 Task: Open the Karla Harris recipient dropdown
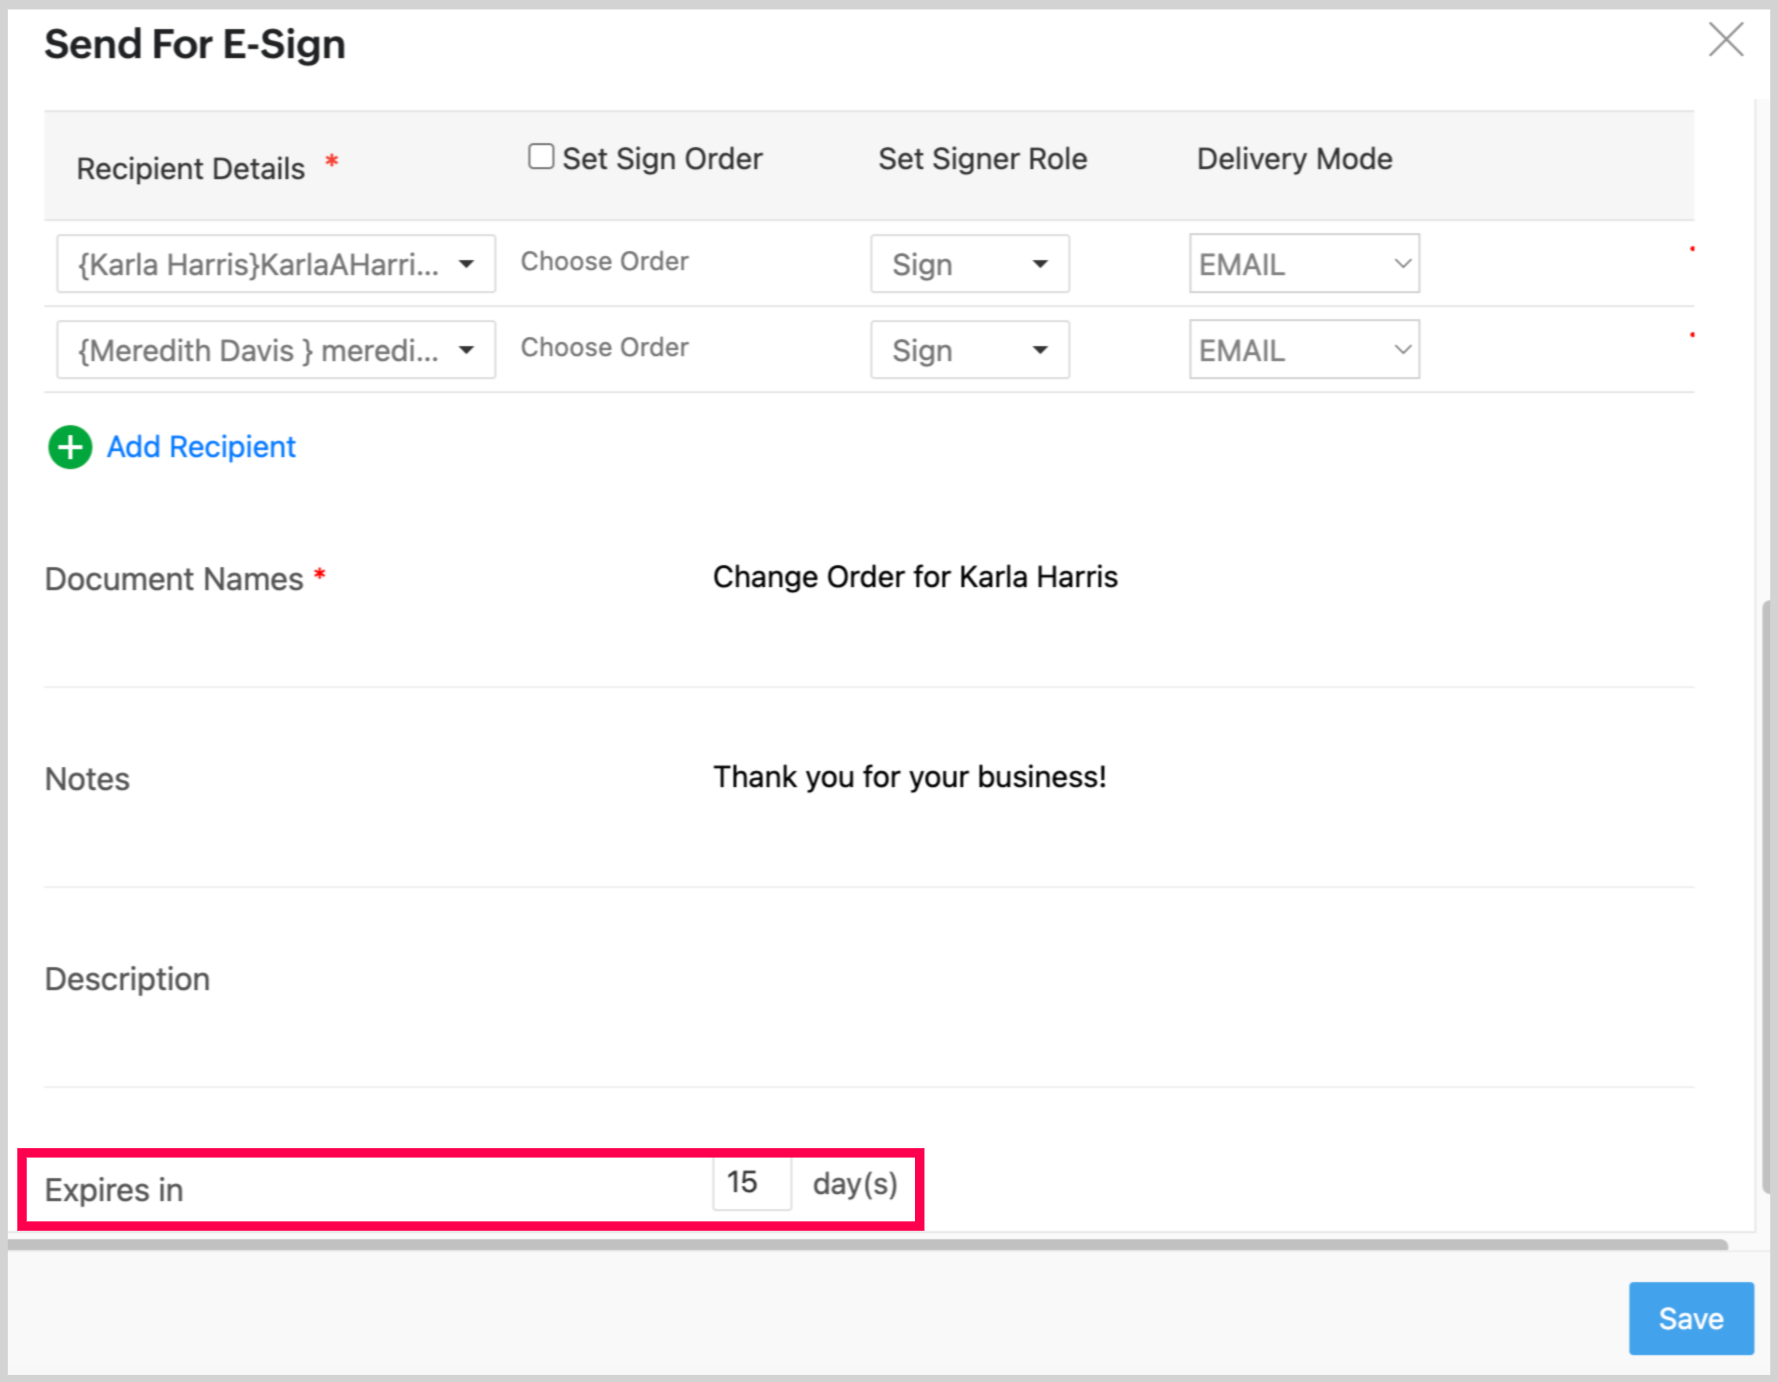coord(276,264)
